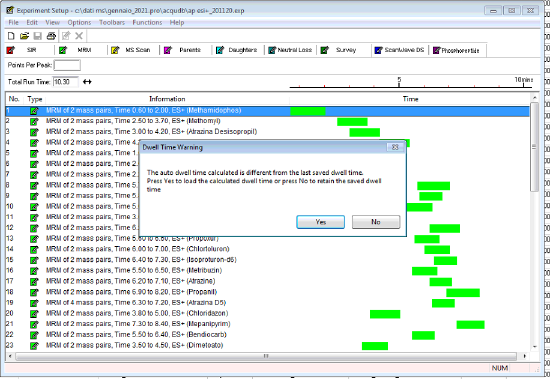The height and width of the screenshot is (379, 550).
Task: Click the Points Per Peak field
Action: [x=67, y=65]
